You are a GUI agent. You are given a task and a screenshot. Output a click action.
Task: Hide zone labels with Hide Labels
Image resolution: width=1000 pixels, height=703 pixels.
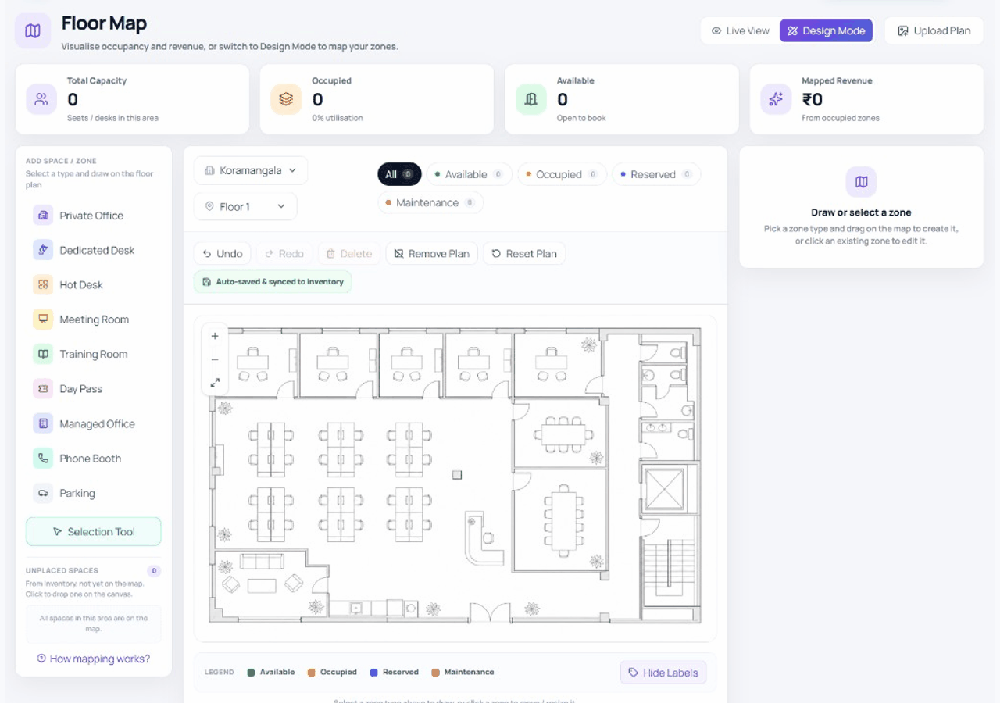(x=663, y=672)
